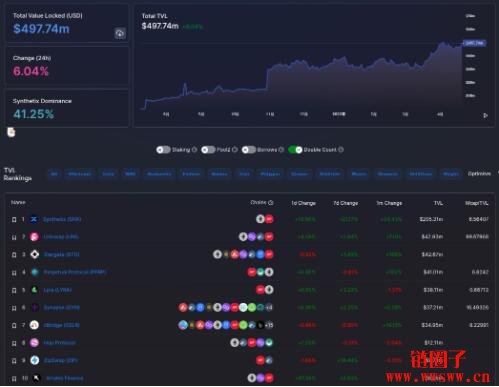This screenshot has width=499, height=387.
Task: Click the Optimism chain icon in ZipSwap row
Action: pyautogui.click(x=260, y=360)
